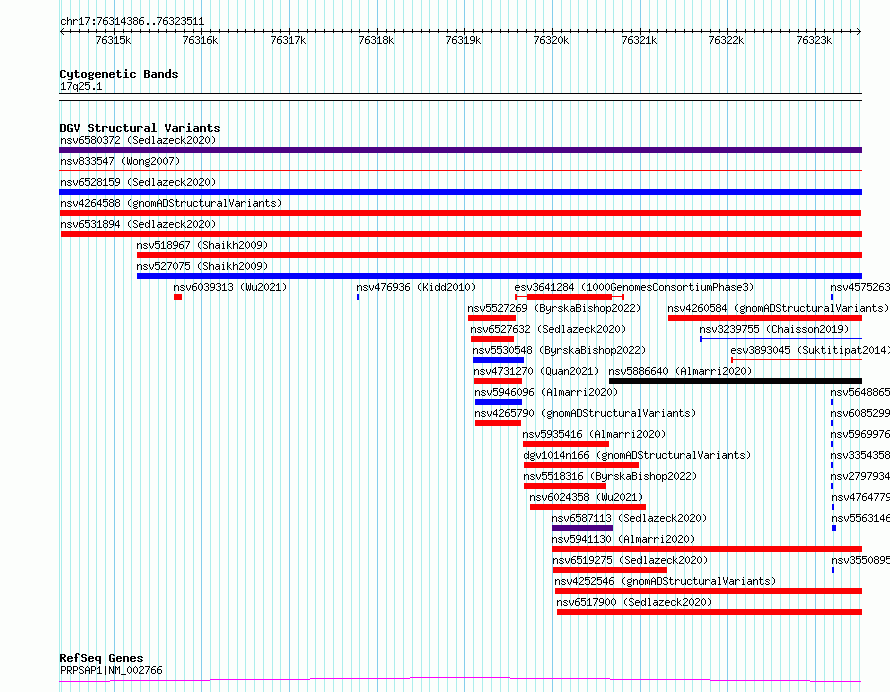Viewport: 890px width, 692px height.
Task: Open dgv1014n166 (gnomADStructuralVariants) label
Action: coord(637,455)
